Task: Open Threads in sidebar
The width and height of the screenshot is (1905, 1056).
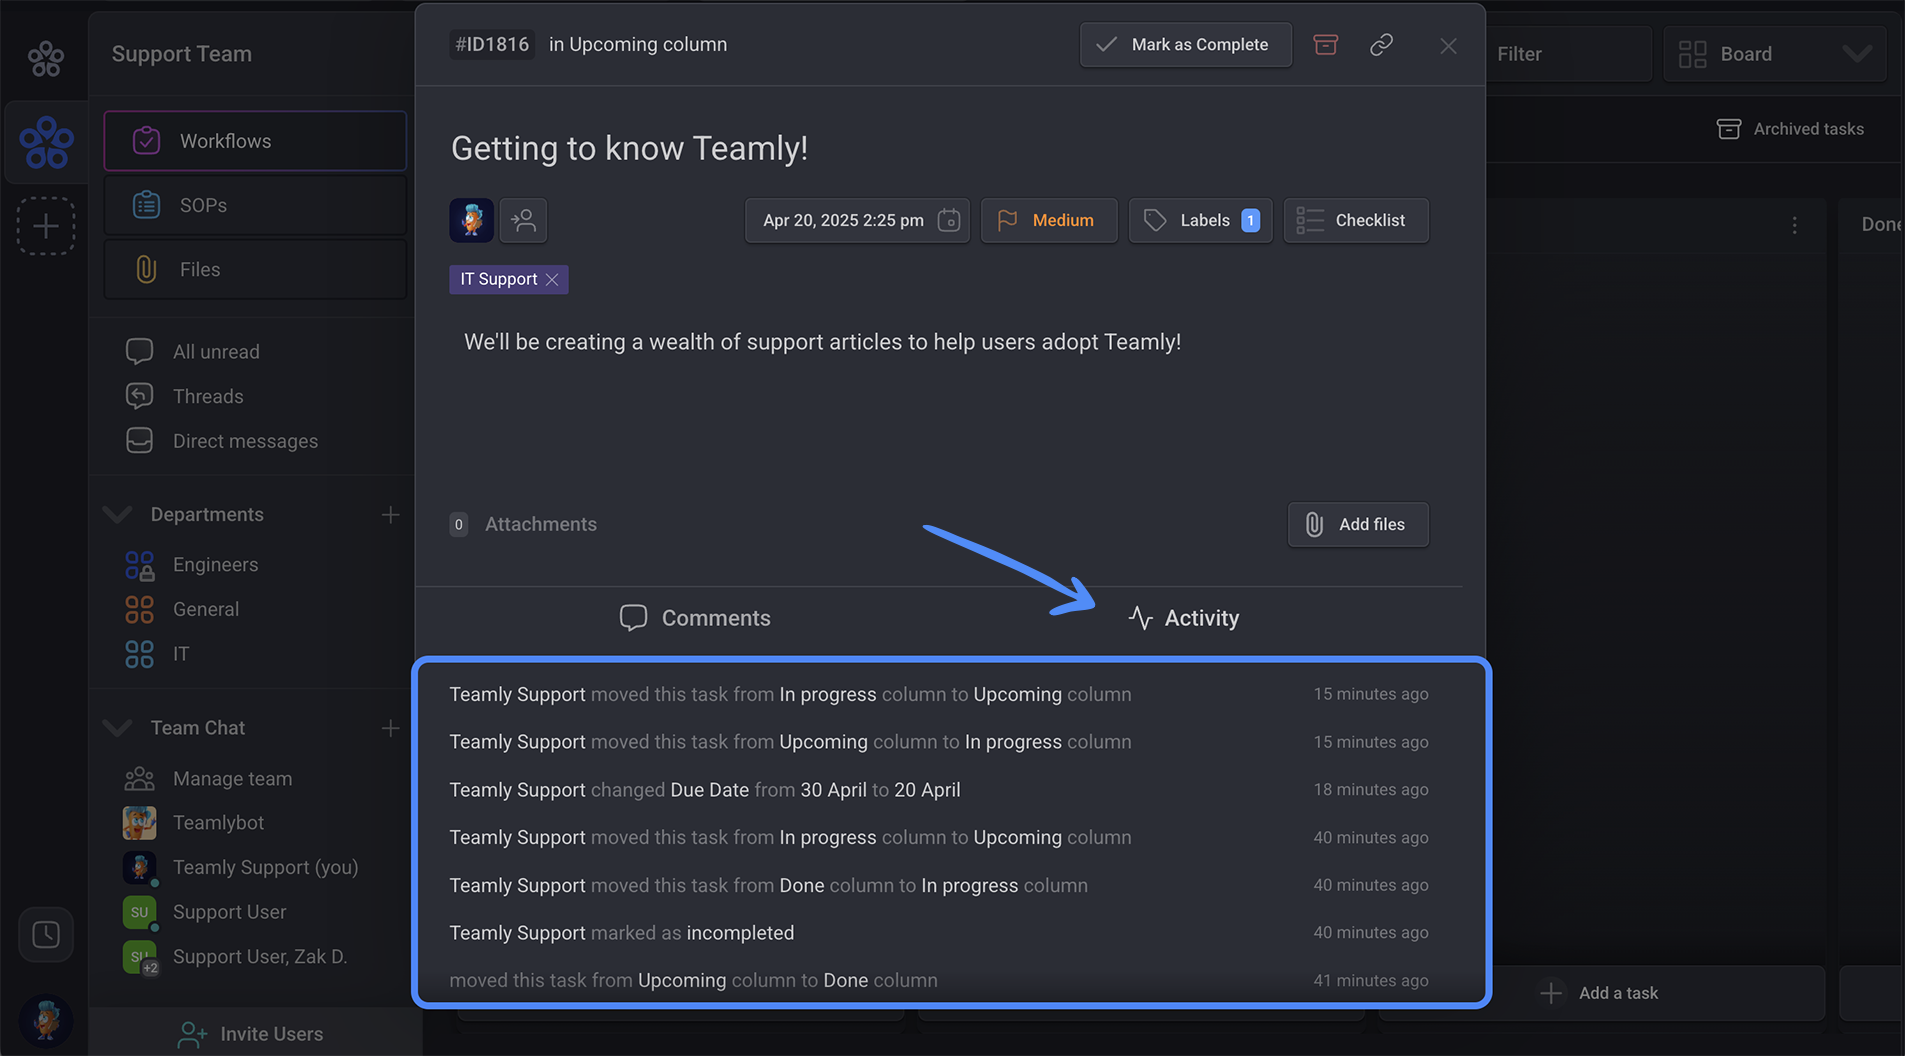Action: [185, 396]
